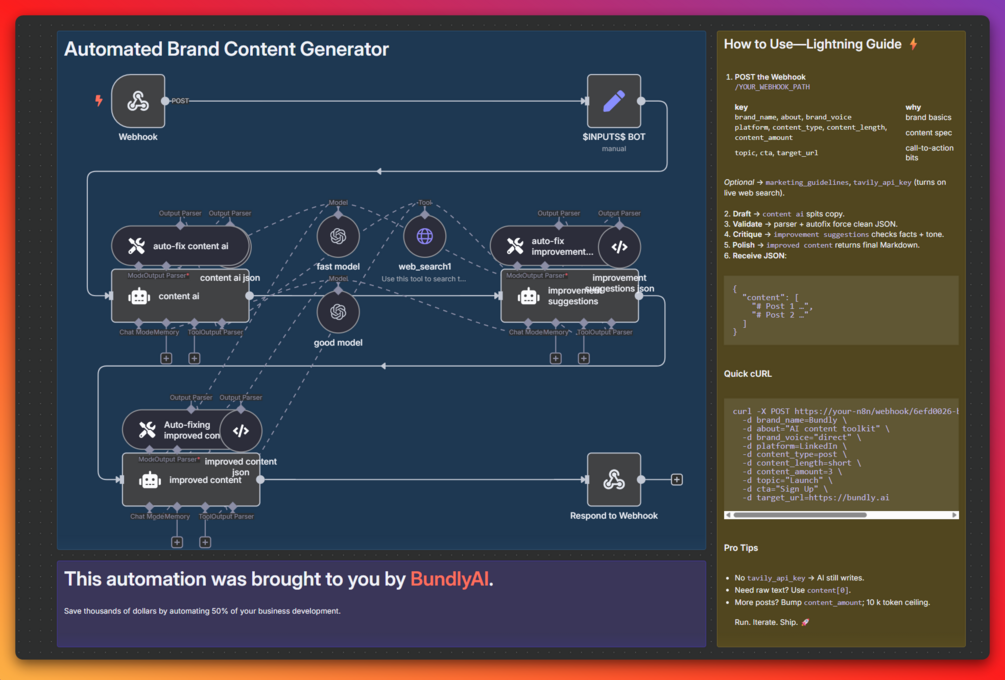The image size is (1005, 680).
Task: Click the 'Automated Brand Content Generator' title
Action: (x=226, y=49)
